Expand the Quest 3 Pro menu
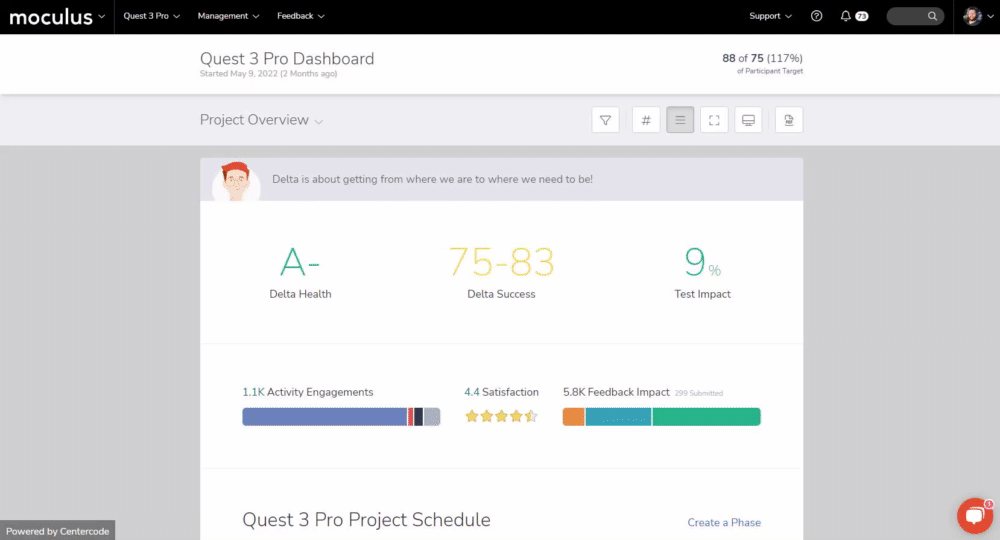 (151, 16)
